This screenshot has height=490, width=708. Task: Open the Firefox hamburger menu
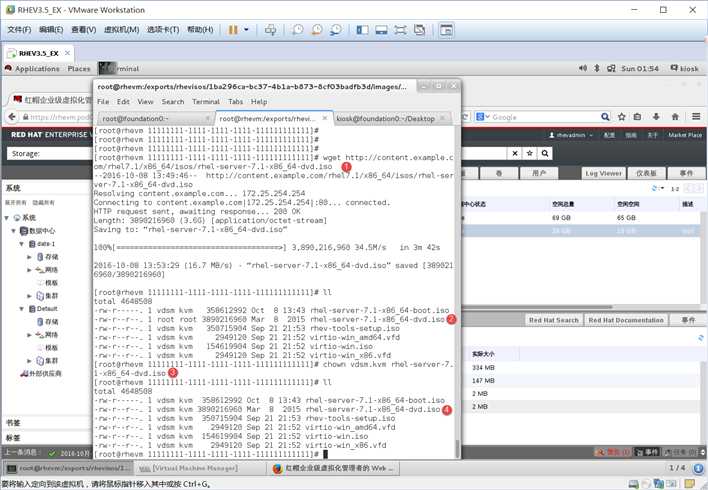pos(696,117)
